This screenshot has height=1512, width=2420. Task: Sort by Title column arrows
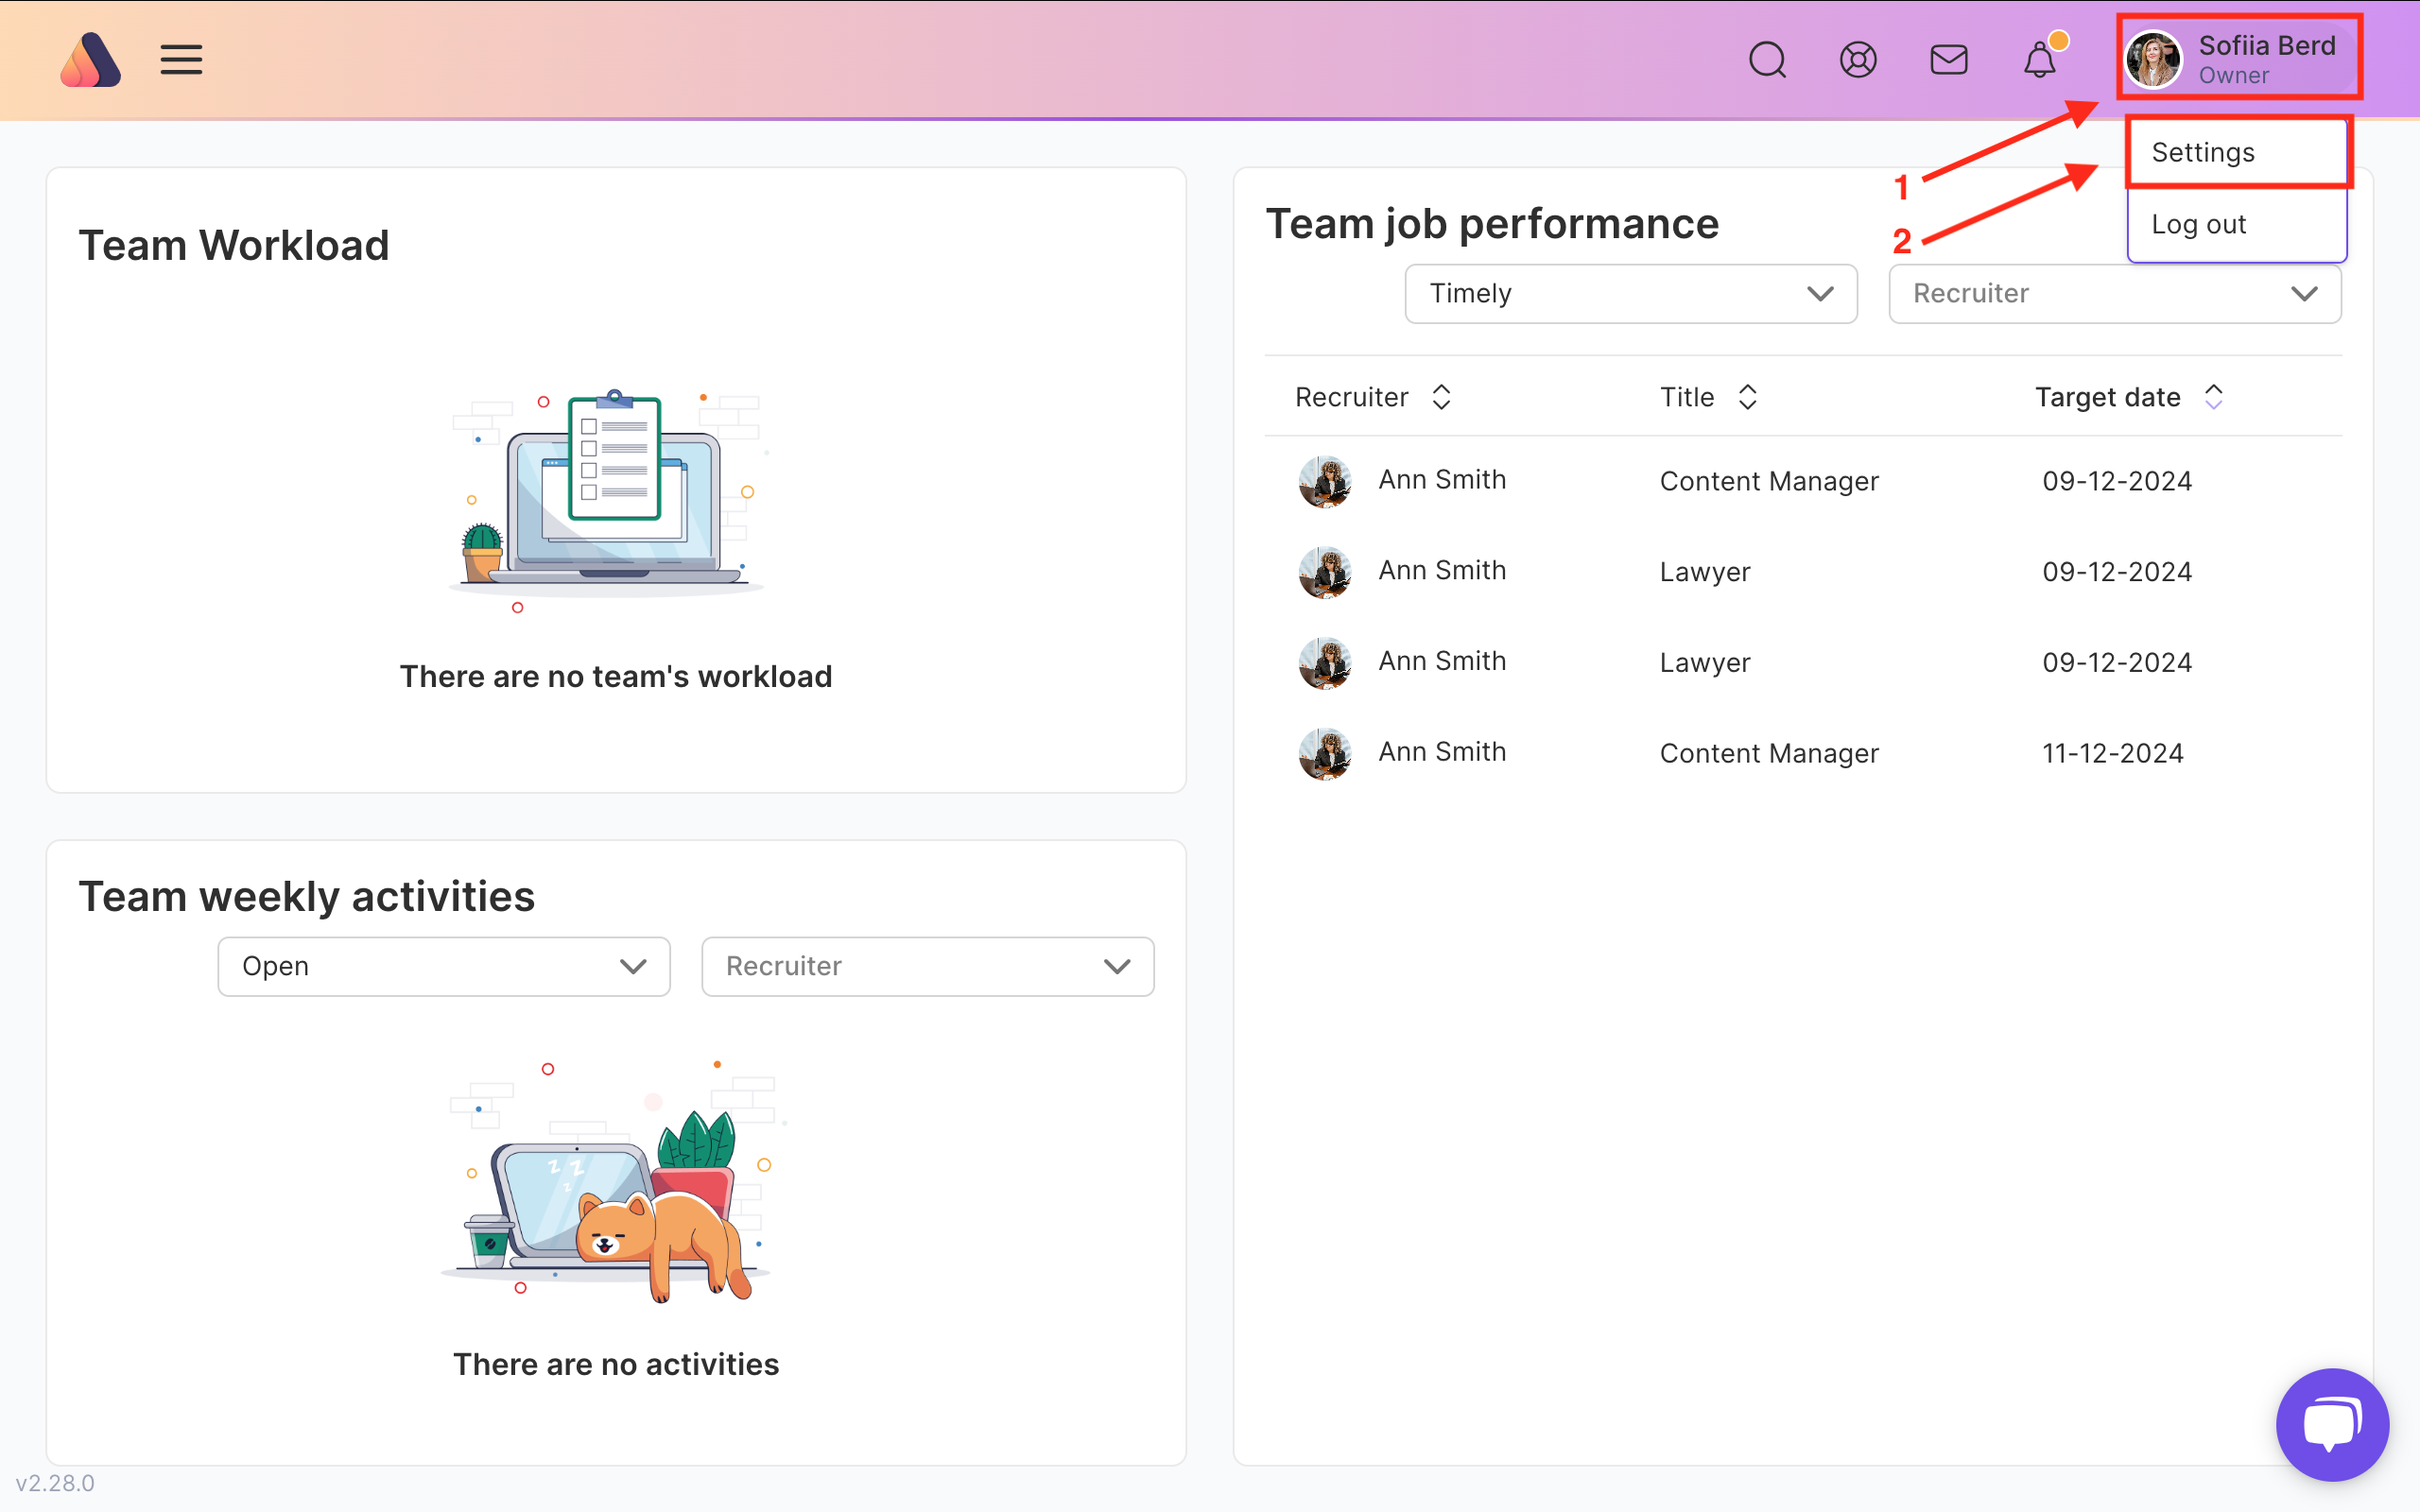[x=1747, y=397]
